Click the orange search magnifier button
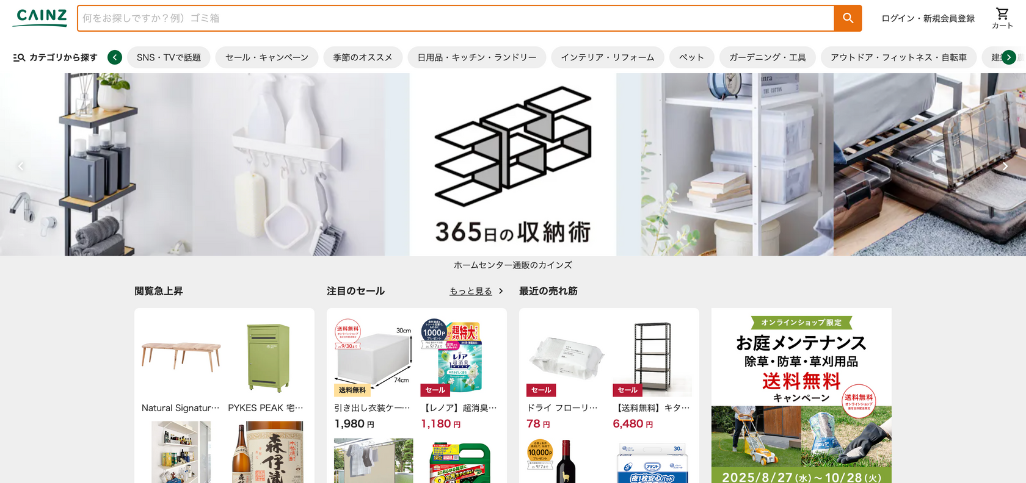This screenshot has width=1026, height=483. (847, 18)
